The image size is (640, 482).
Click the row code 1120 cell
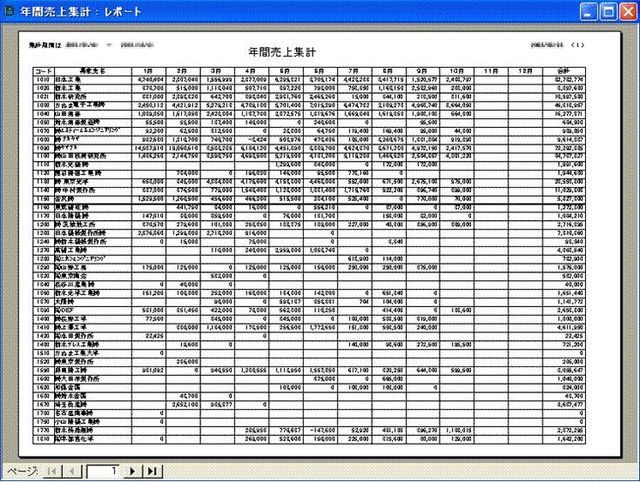[43, 173]
